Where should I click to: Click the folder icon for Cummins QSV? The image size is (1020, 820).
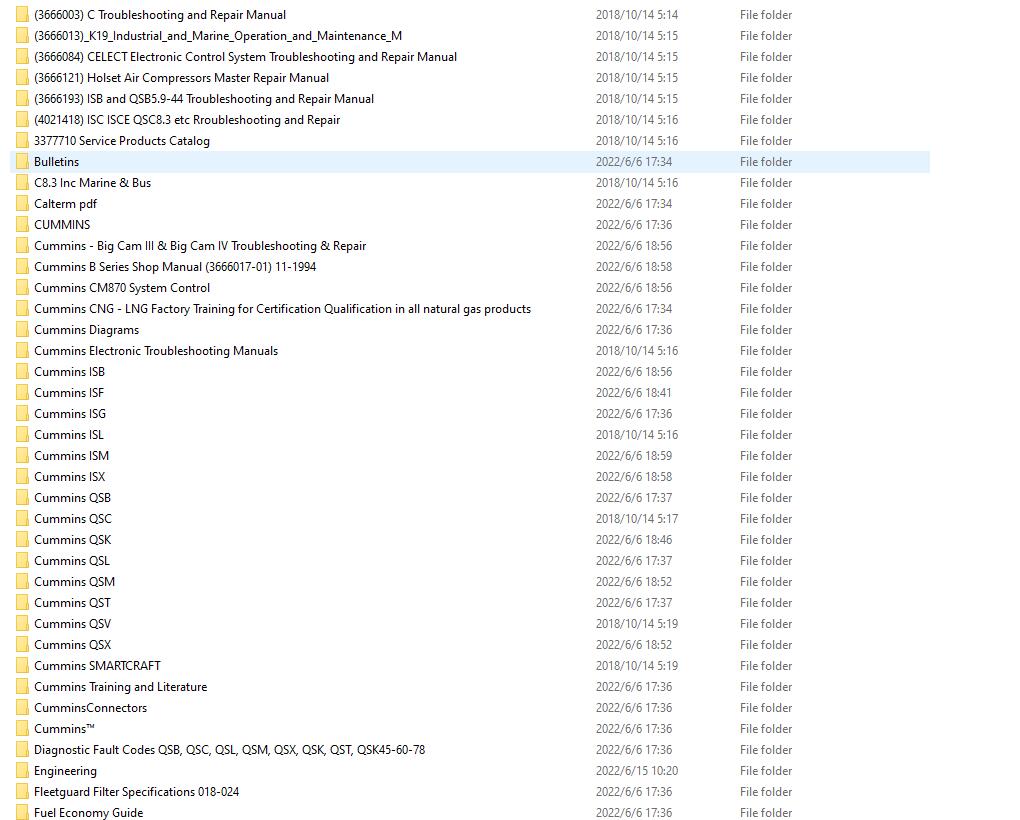tap(22, 624)
